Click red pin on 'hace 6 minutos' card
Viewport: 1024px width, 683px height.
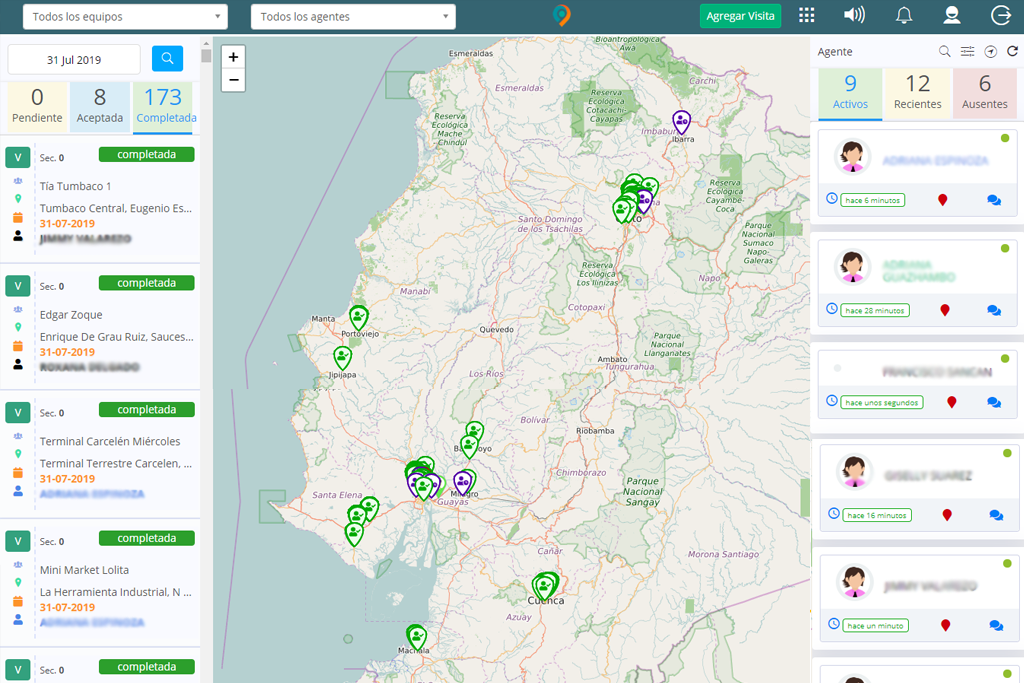point(942,200)
